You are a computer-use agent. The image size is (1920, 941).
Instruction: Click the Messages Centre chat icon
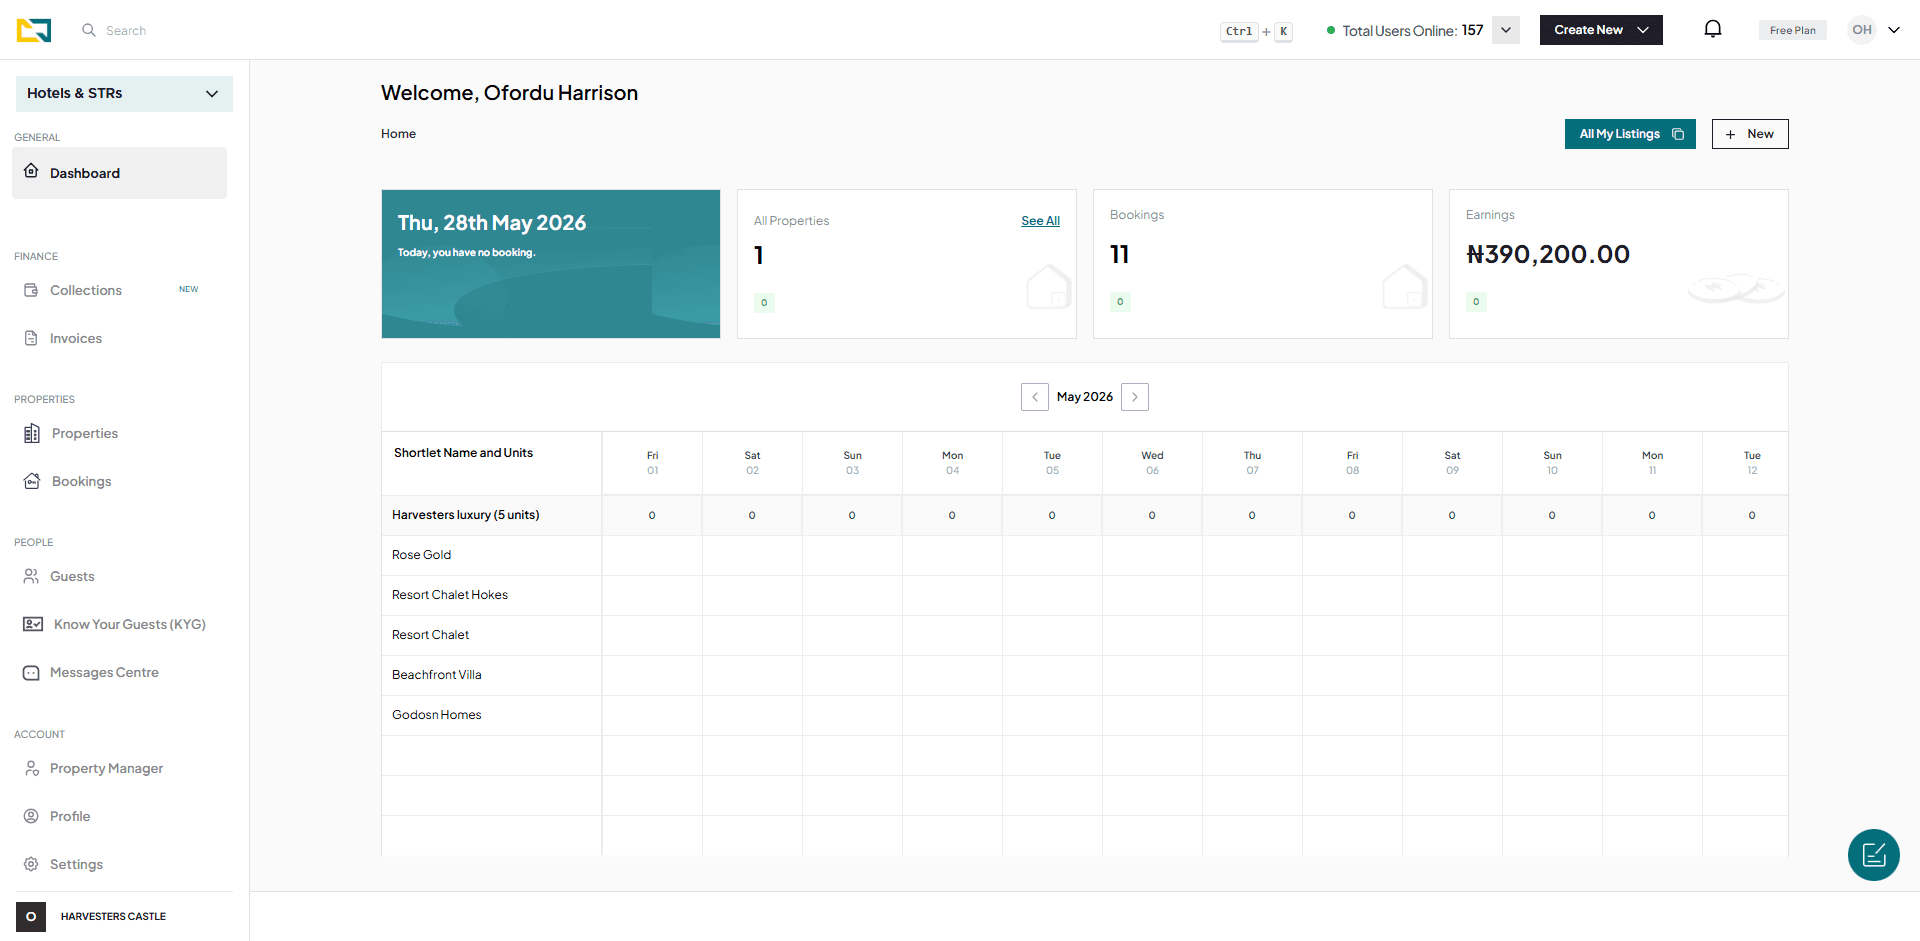coord(31,672)
